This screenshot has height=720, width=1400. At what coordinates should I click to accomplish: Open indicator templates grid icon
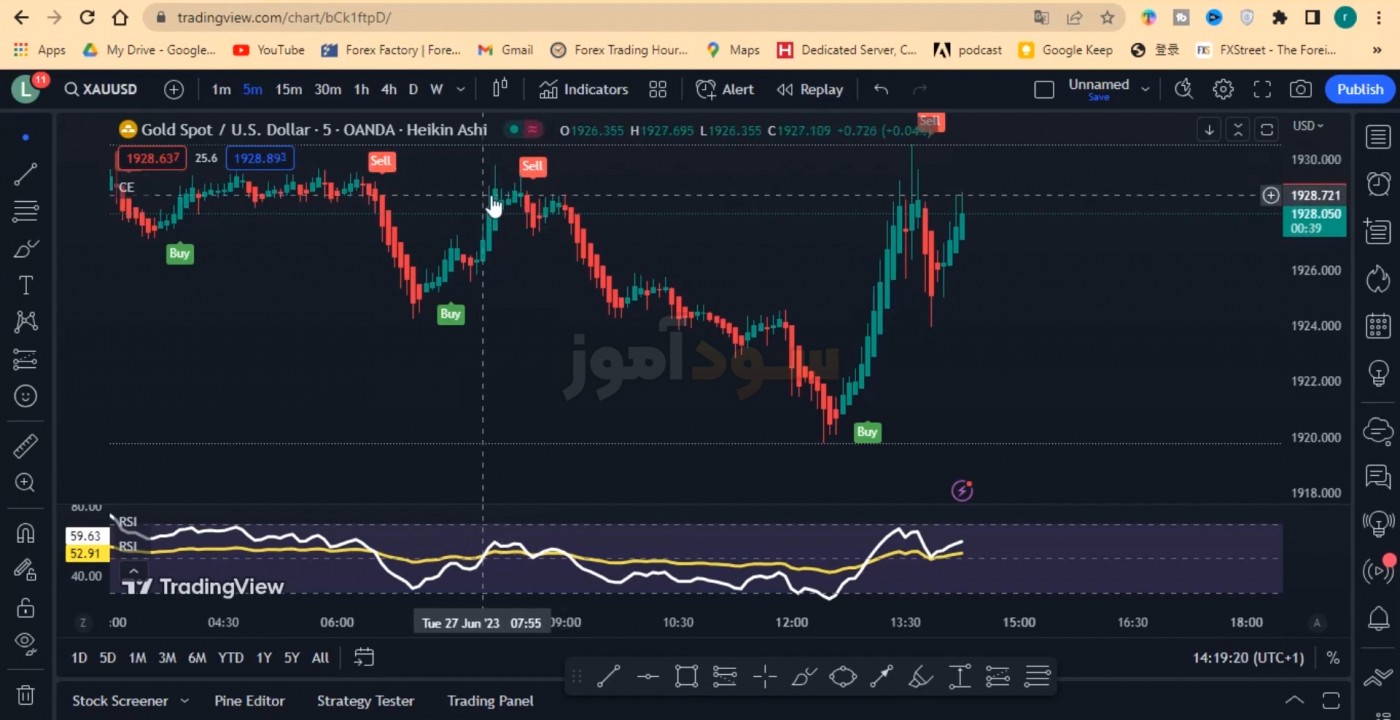click(657, 89)
